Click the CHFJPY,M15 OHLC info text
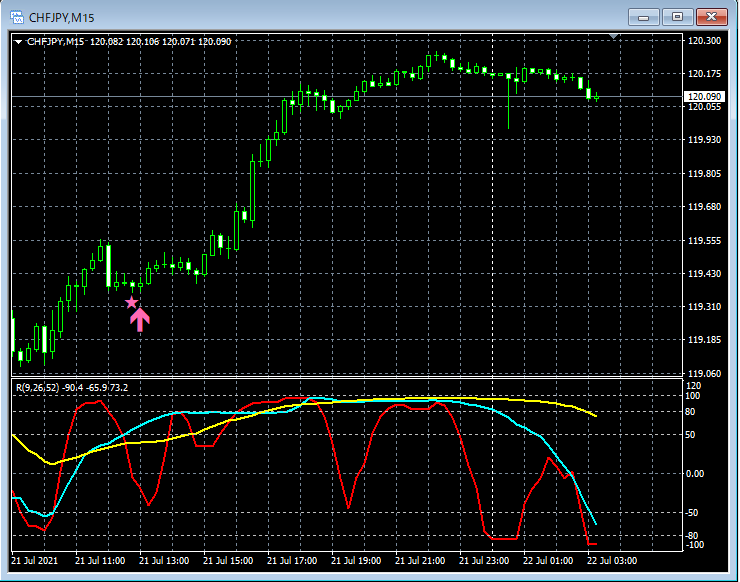This screenshot has height=582, width=740. [129, 42]
